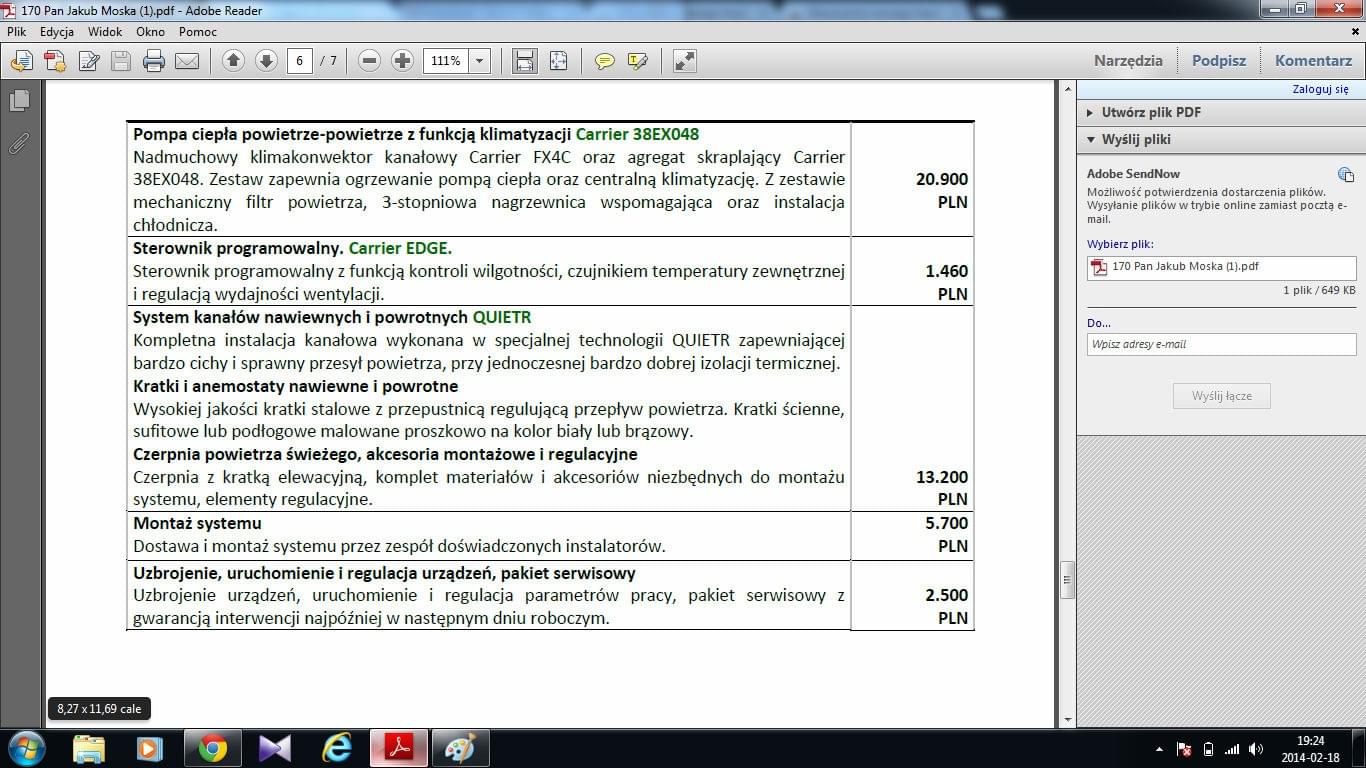Open the Edycja menu
Screen dimensions: 1366x768
click(x=57, y=32)
